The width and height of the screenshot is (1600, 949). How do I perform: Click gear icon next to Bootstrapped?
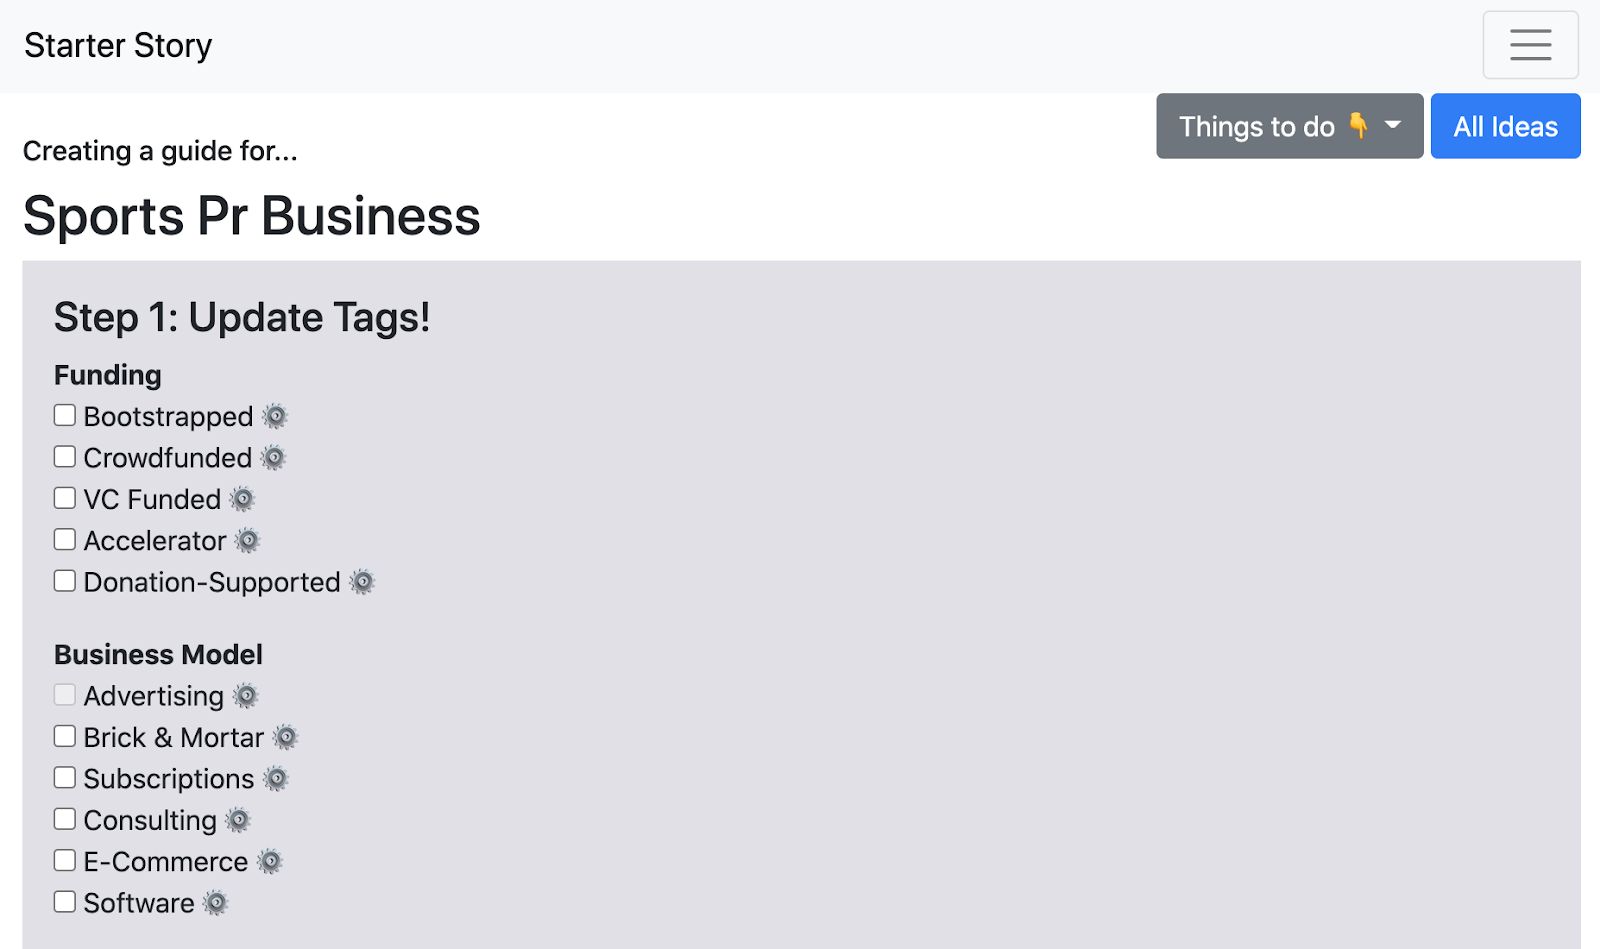click(x=274, y=416)
